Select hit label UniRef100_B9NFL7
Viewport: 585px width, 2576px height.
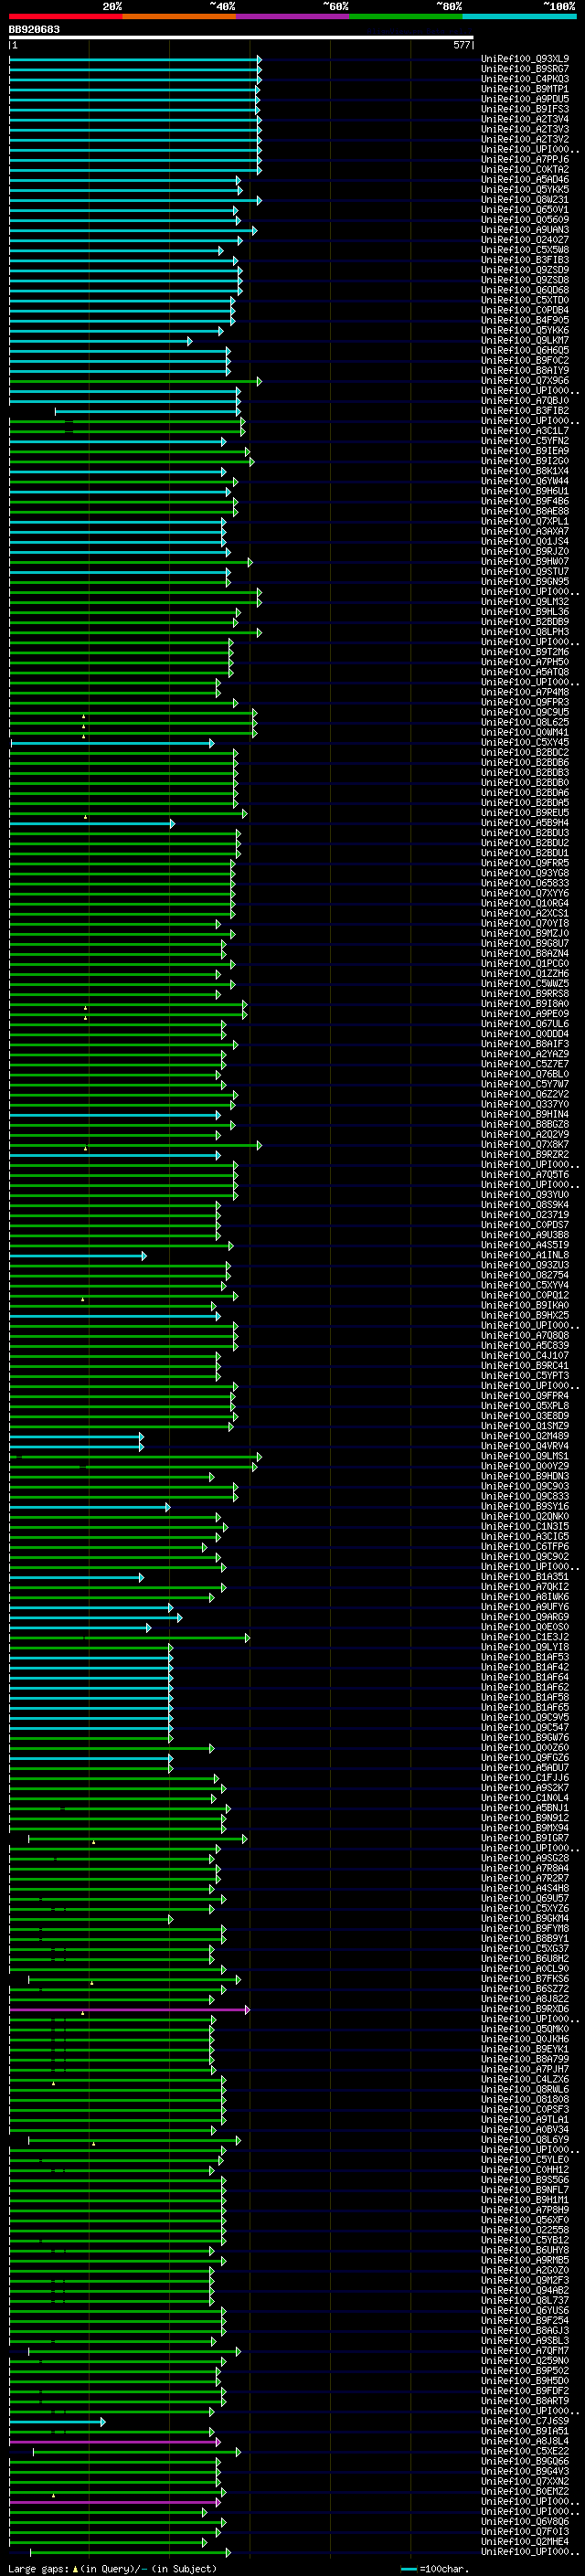[525, 2190]
